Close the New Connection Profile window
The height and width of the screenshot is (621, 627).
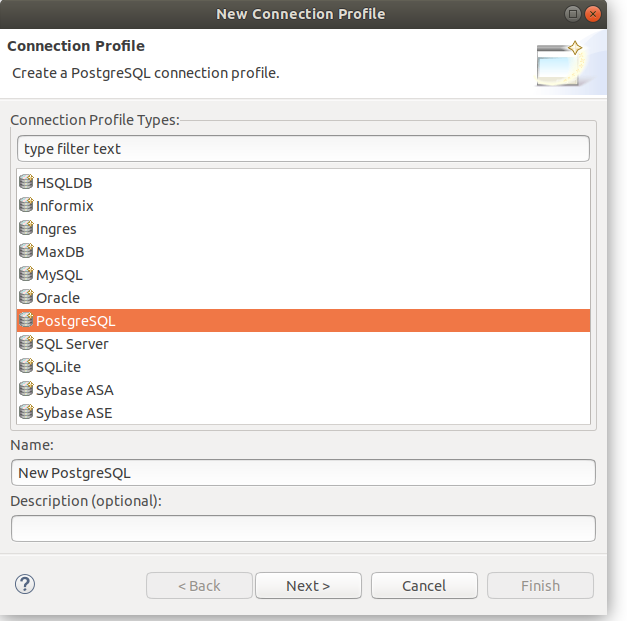point(593,14)
